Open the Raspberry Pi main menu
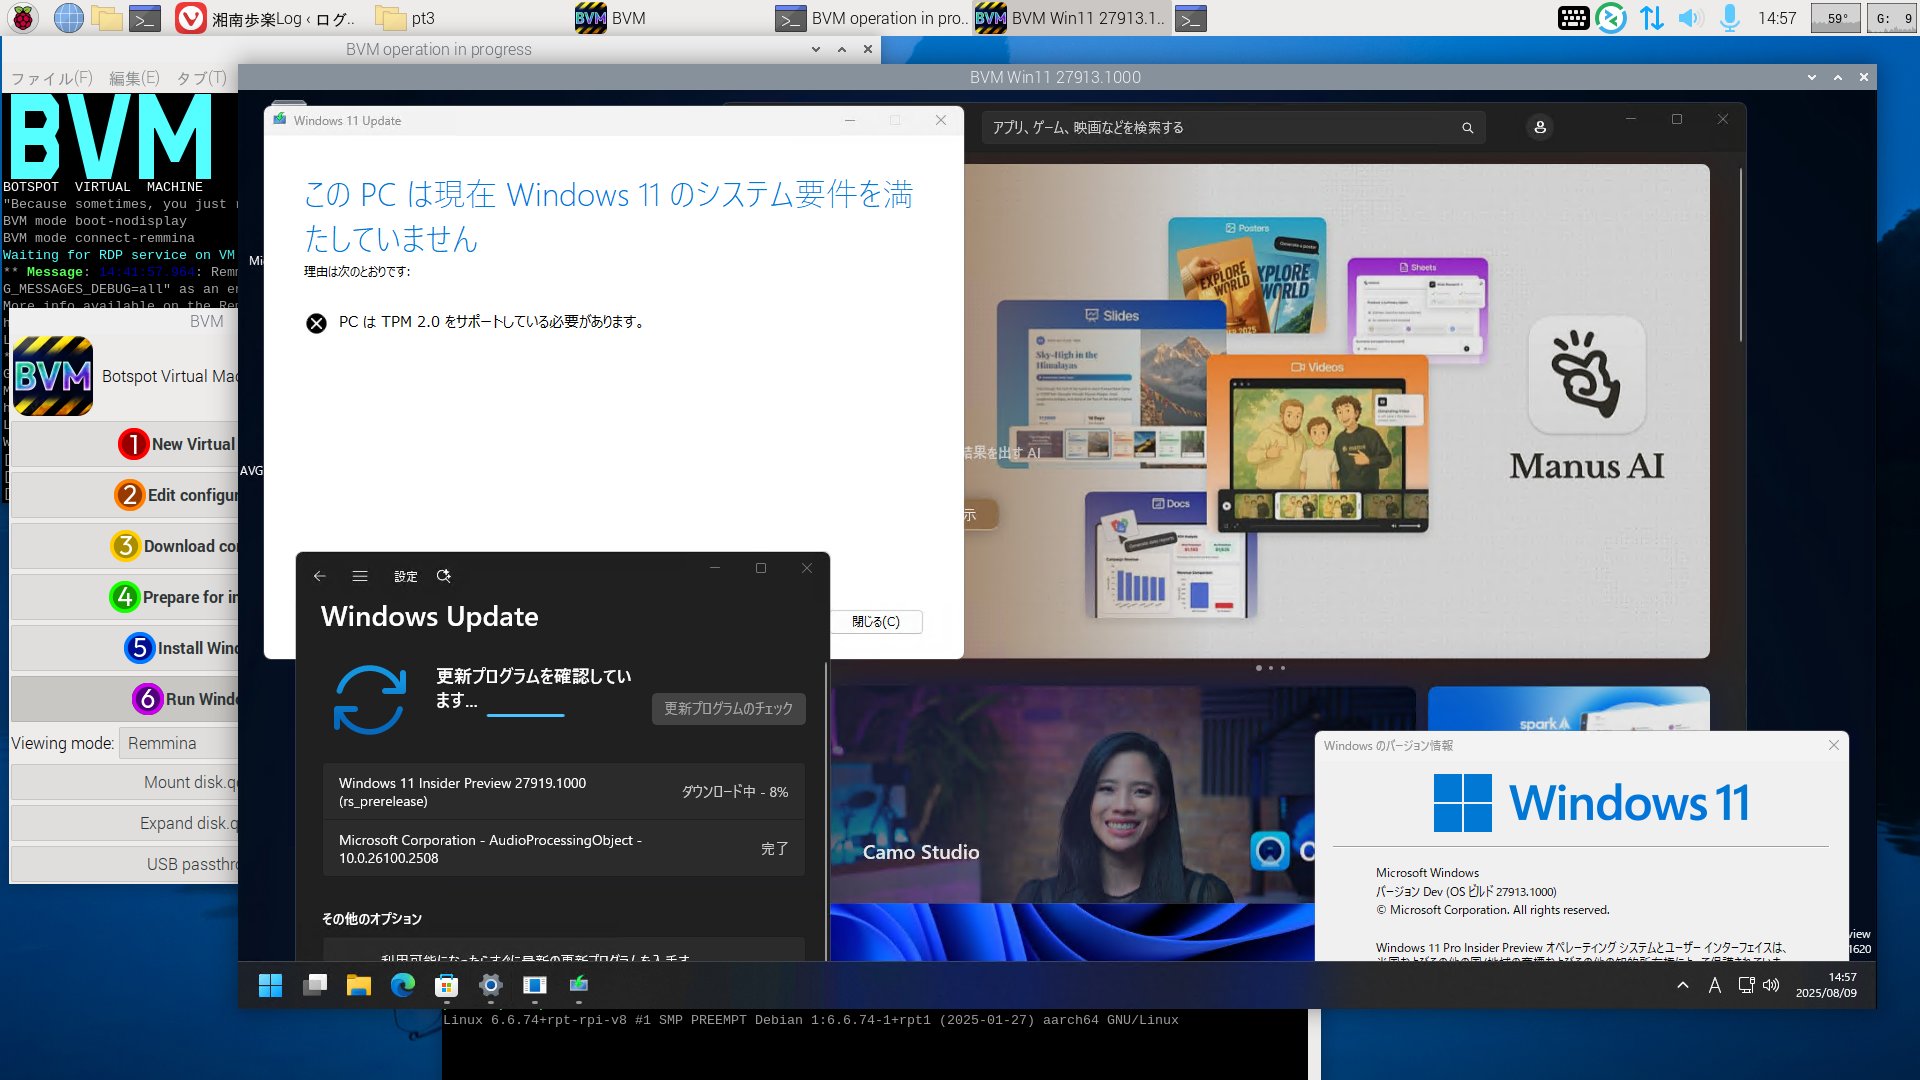The height and width of the screenshot is (1080, 1920). (x=23, y=18)
